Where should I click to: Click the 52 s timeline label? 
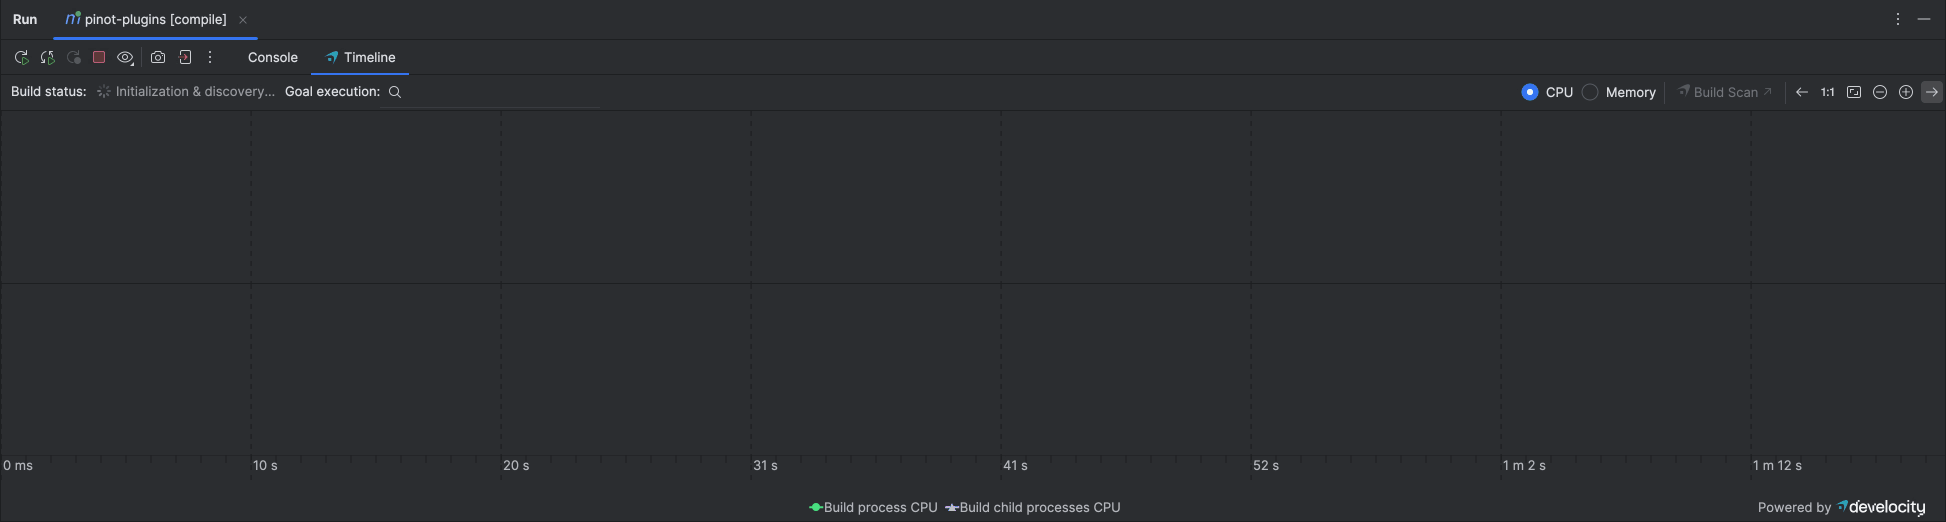point(1266,466)
